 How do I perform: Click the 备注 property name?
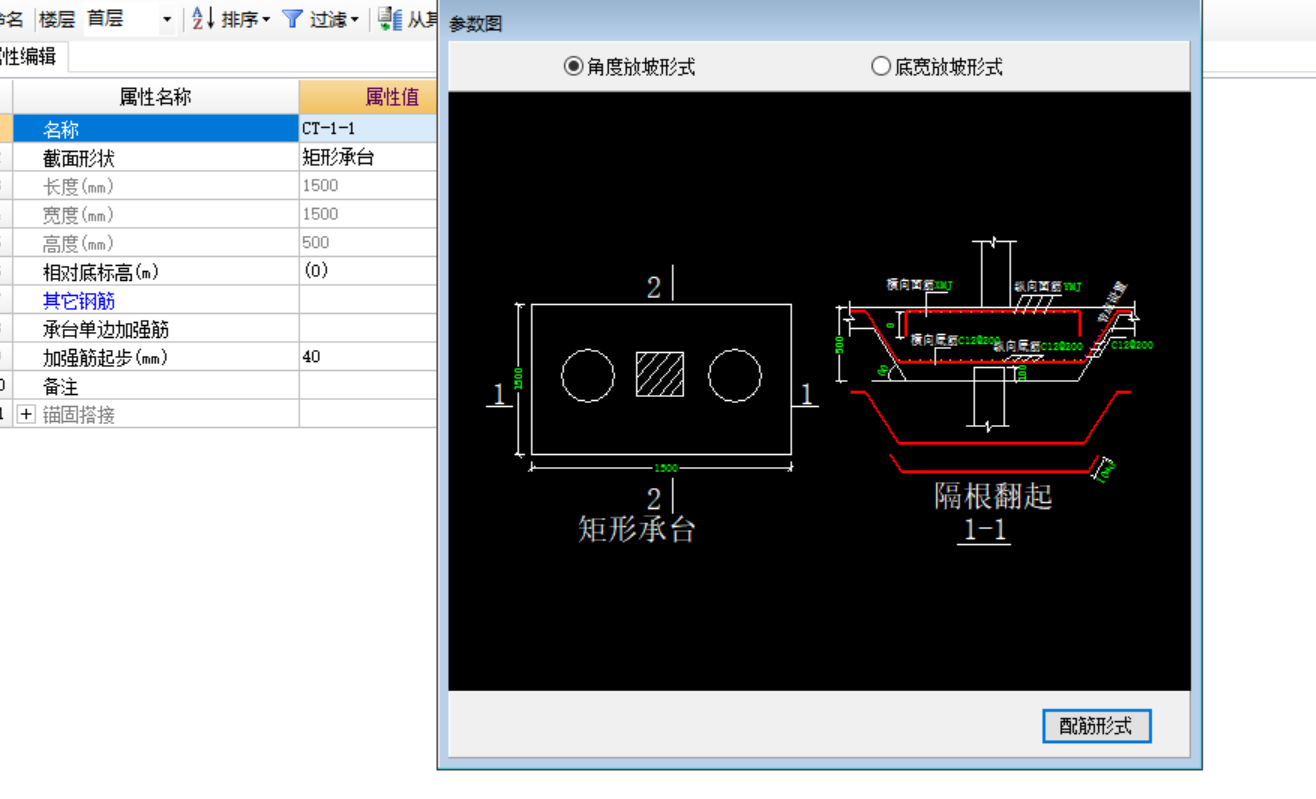coord(61,386)
